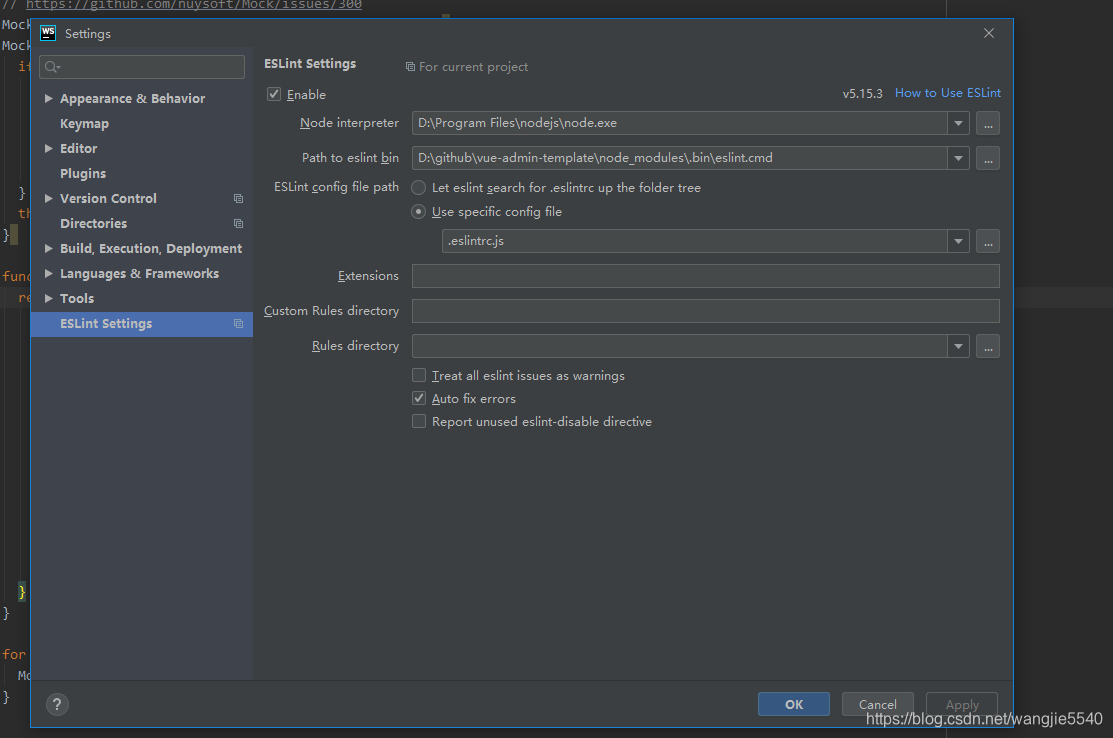
Task: Select 'Use specific config file' radio
Action: [419, 211]
